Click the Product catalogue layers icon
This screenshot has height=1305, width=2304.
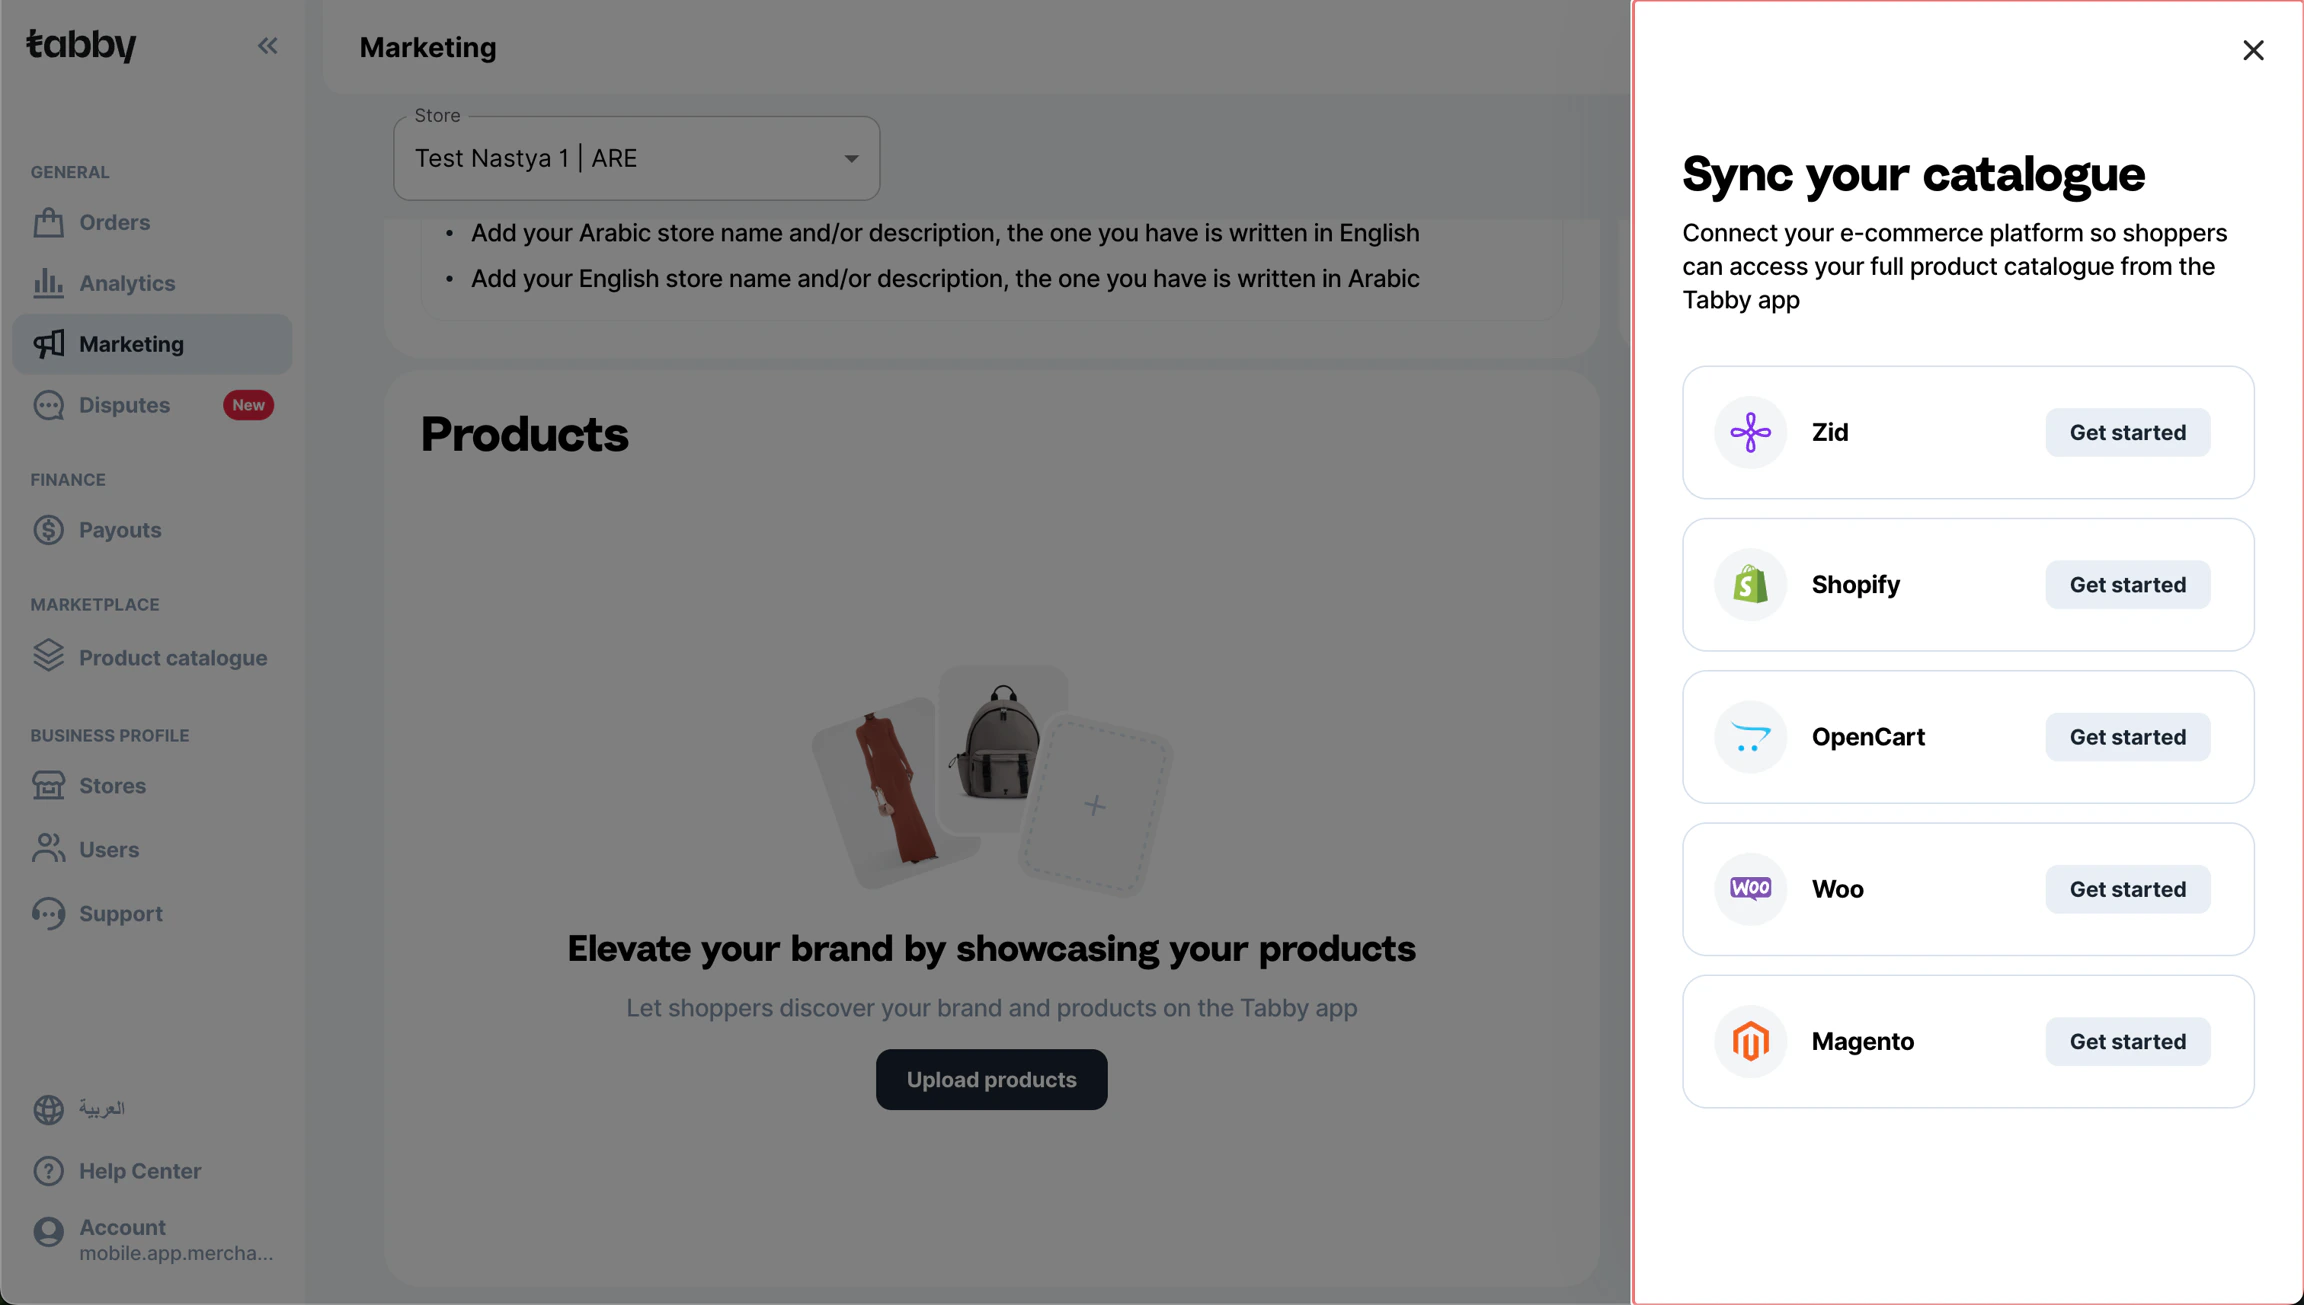click(x=48, y=655)
